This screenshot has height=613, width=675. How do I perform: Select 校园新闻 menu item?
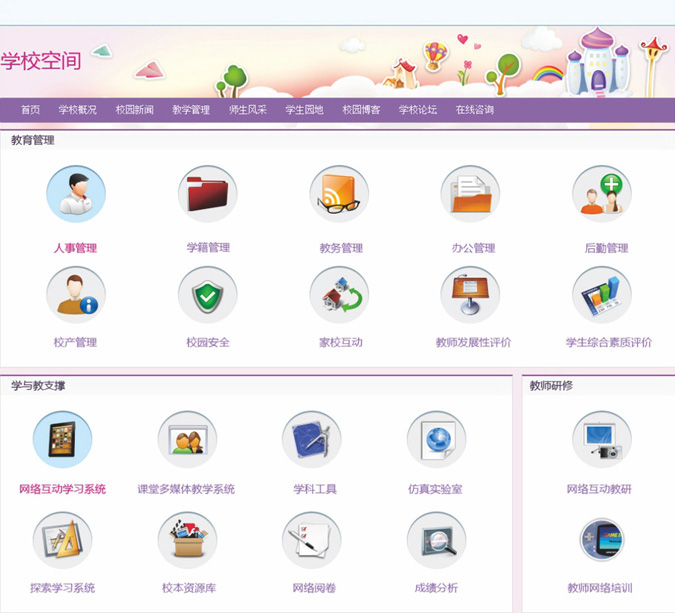point(134,110)
